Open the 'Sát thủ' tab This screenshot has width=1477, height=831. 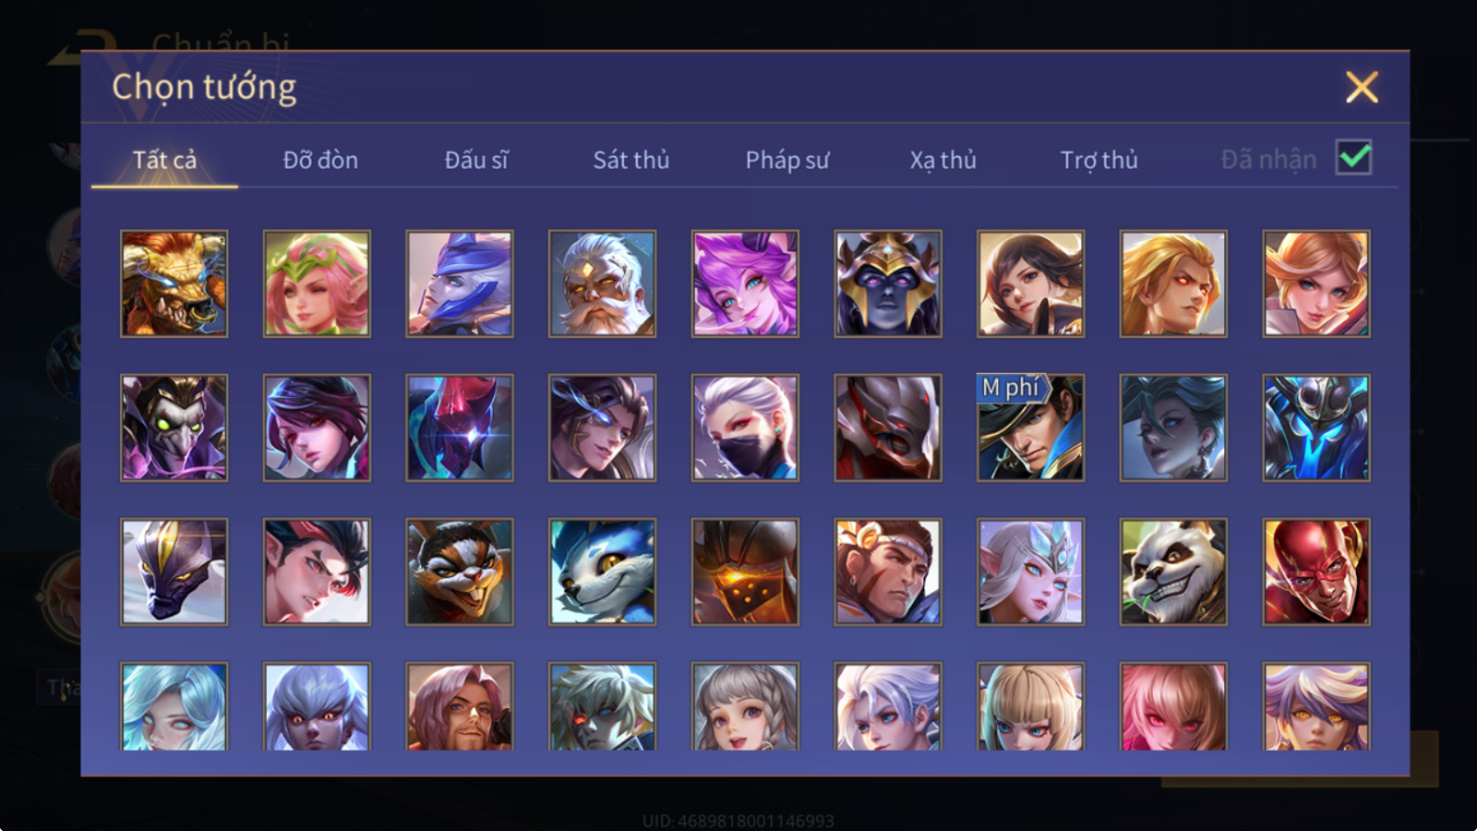pos(631,160)
